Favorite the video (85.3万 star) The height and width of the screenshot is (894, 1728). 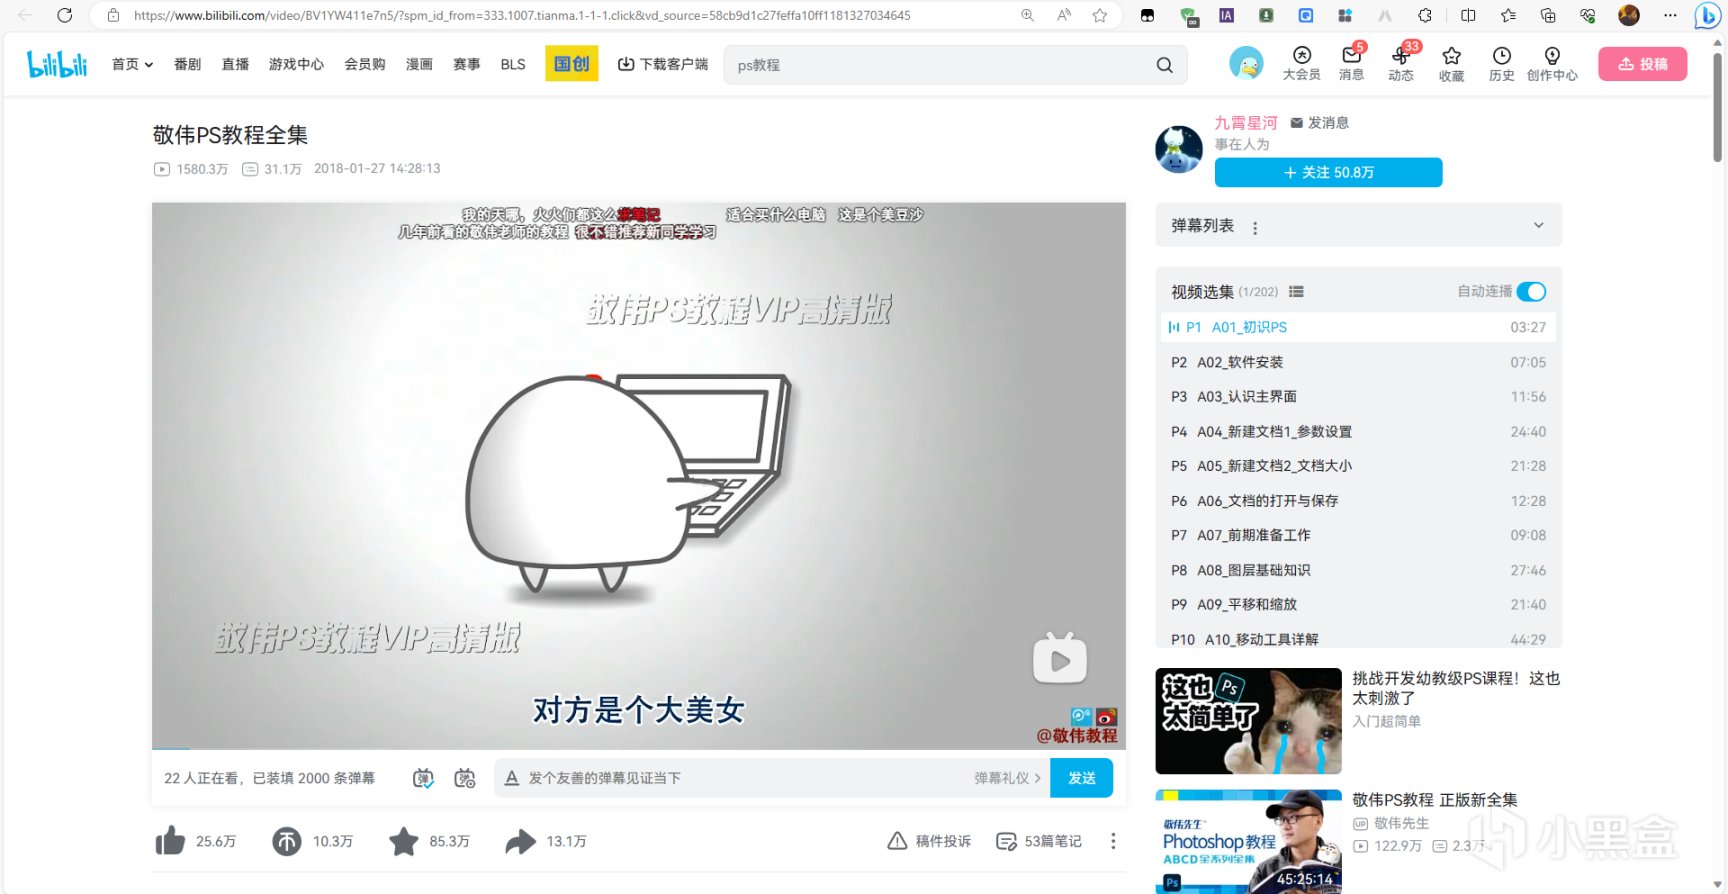tap(404, 841)
